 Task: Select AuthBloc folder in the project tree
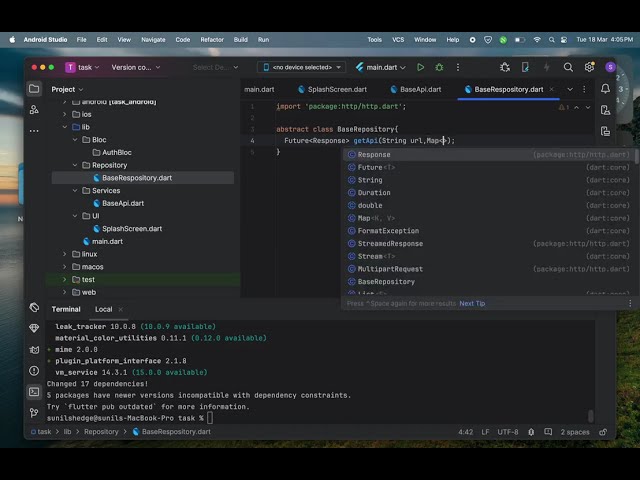click(x=117, y=152)
